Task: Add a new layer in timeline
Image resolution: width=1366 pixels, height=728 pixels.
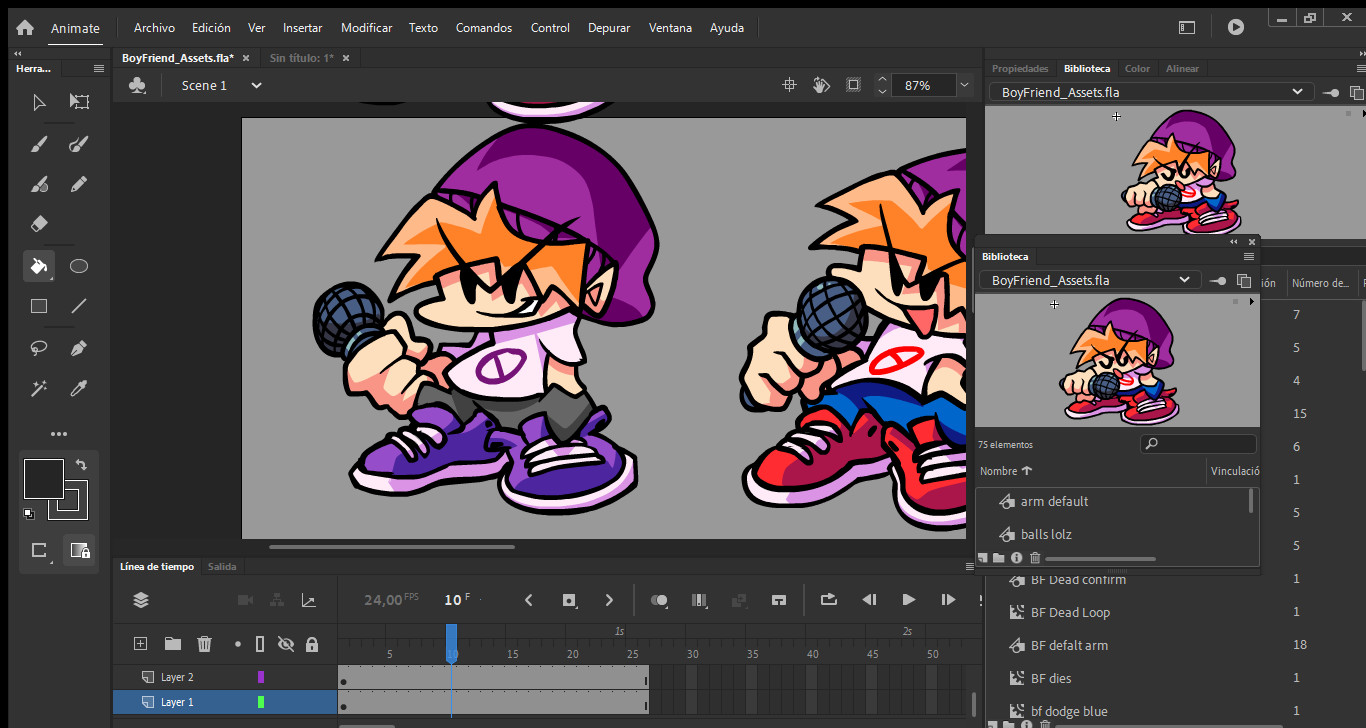Action: click(140, 644)
